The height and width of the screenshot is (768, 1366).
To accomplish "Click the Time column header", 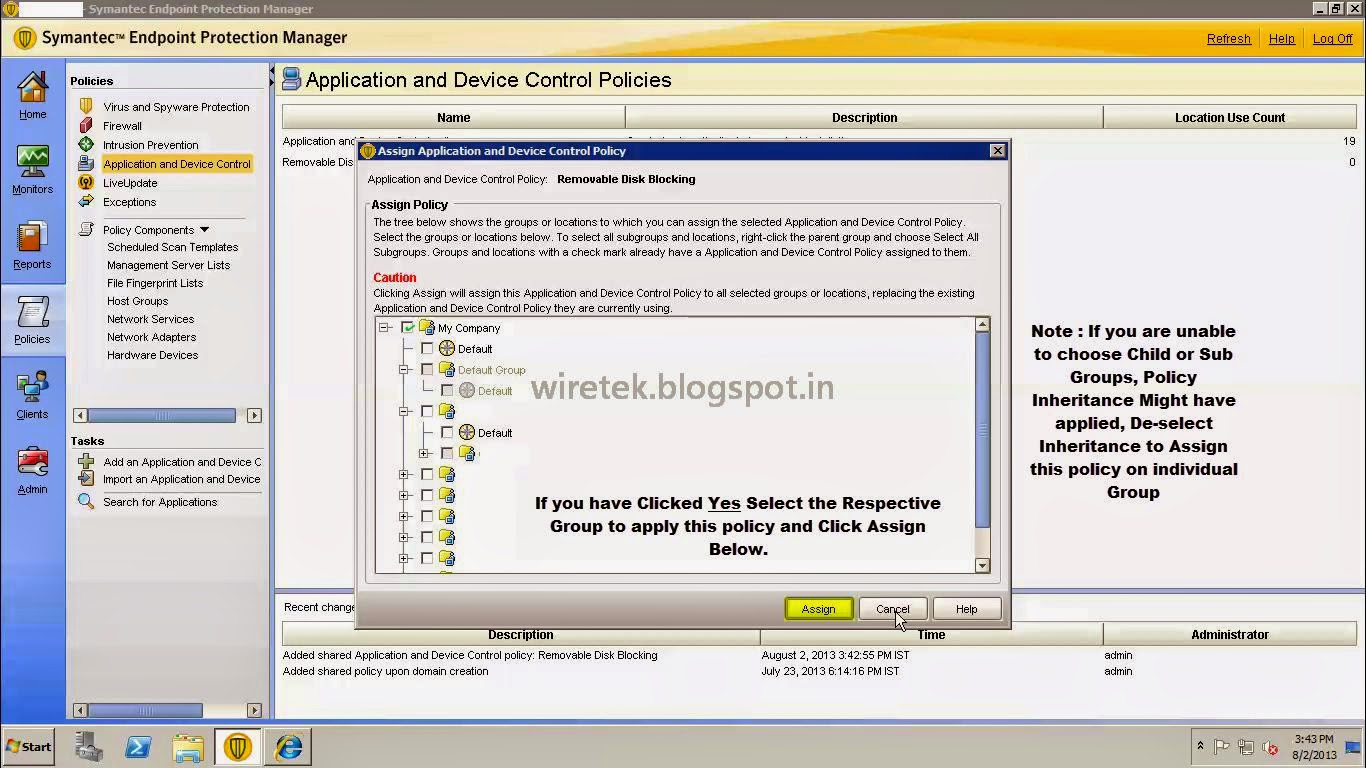I will (931, 634).
